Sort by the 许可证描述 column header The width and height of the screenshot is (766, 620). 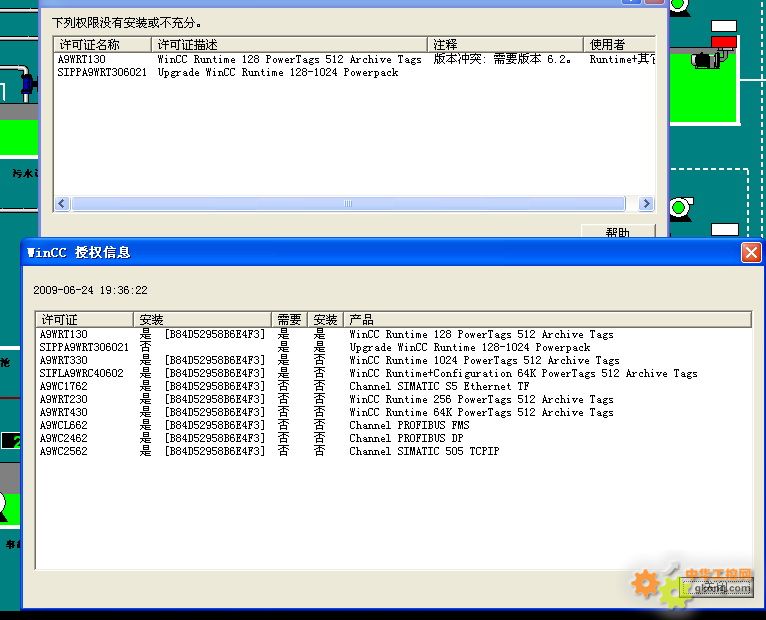click(289, 44)
